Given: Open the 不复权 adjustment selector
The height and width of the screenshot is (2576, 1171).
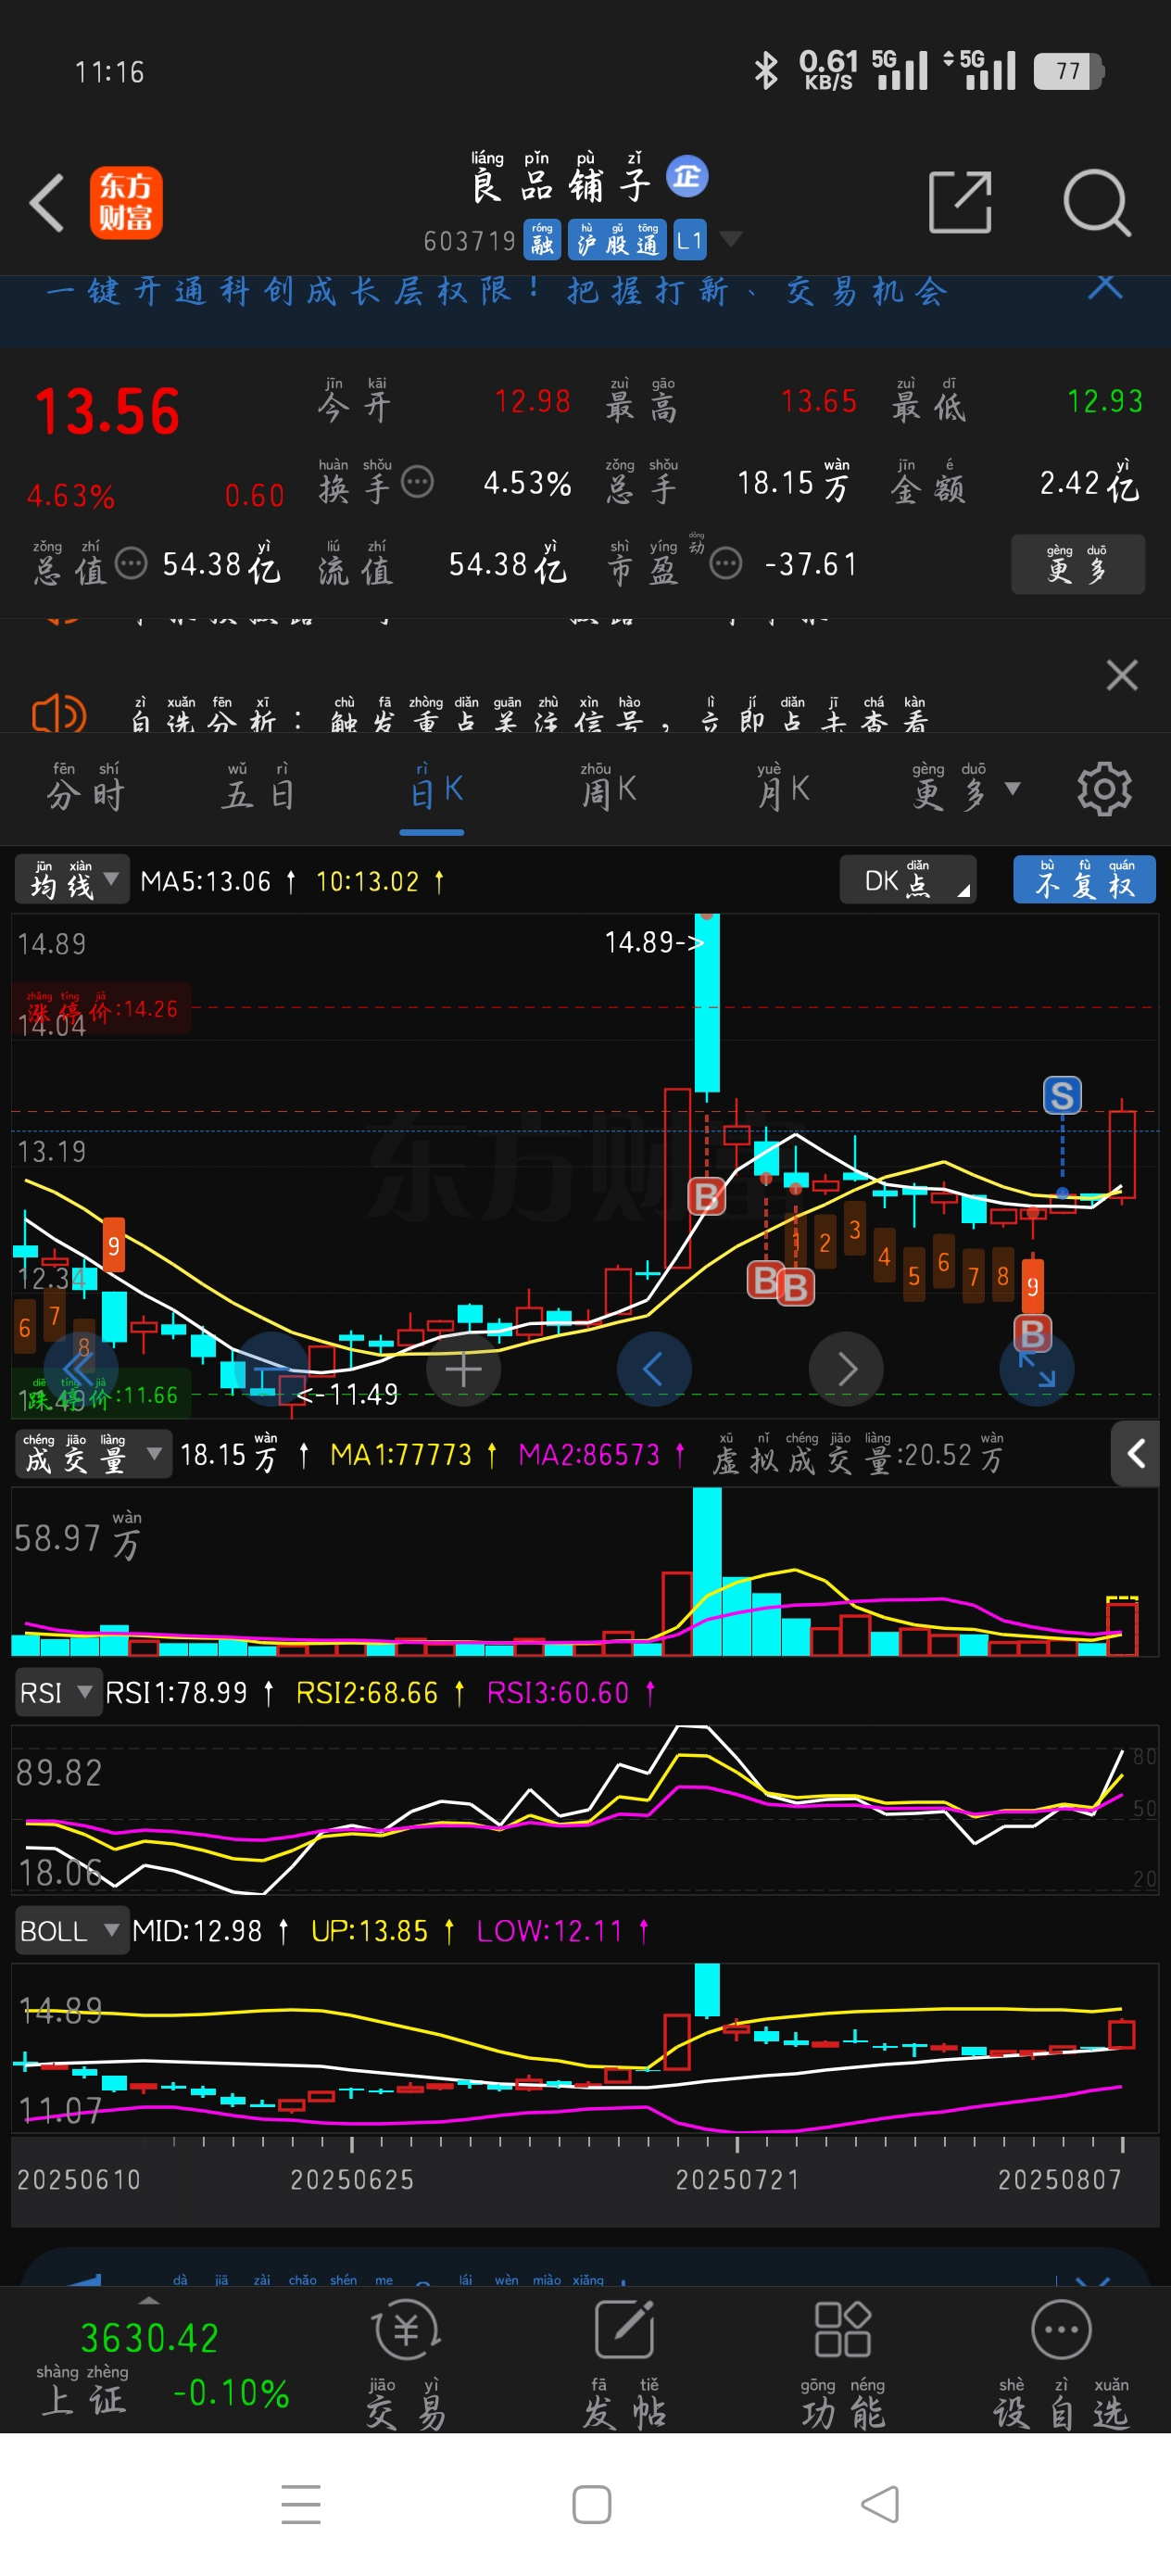Looking at the screenshot, I should coord(1084,880).
